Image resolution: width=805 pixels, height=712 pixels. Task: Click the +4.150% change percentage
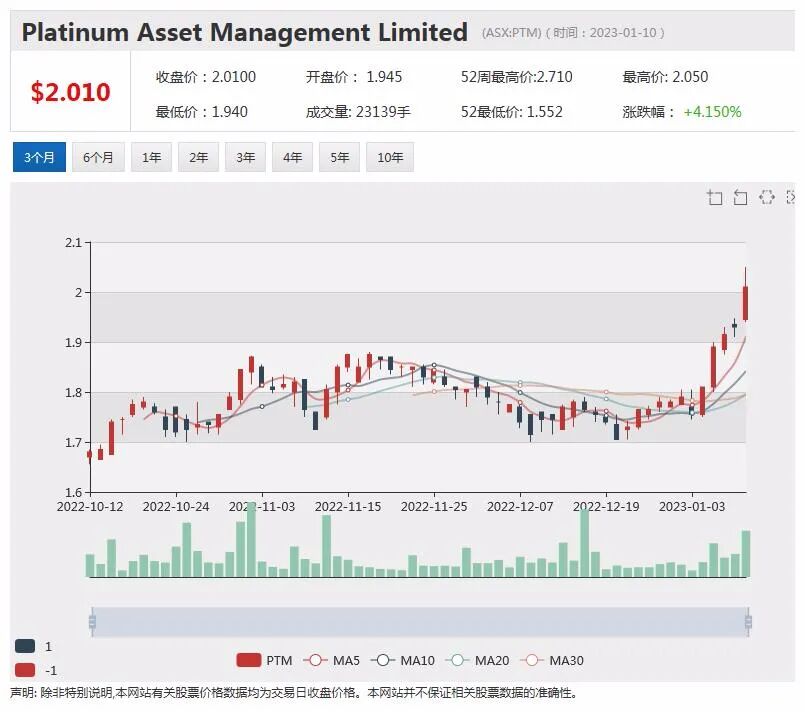click(x=713, y=111)
